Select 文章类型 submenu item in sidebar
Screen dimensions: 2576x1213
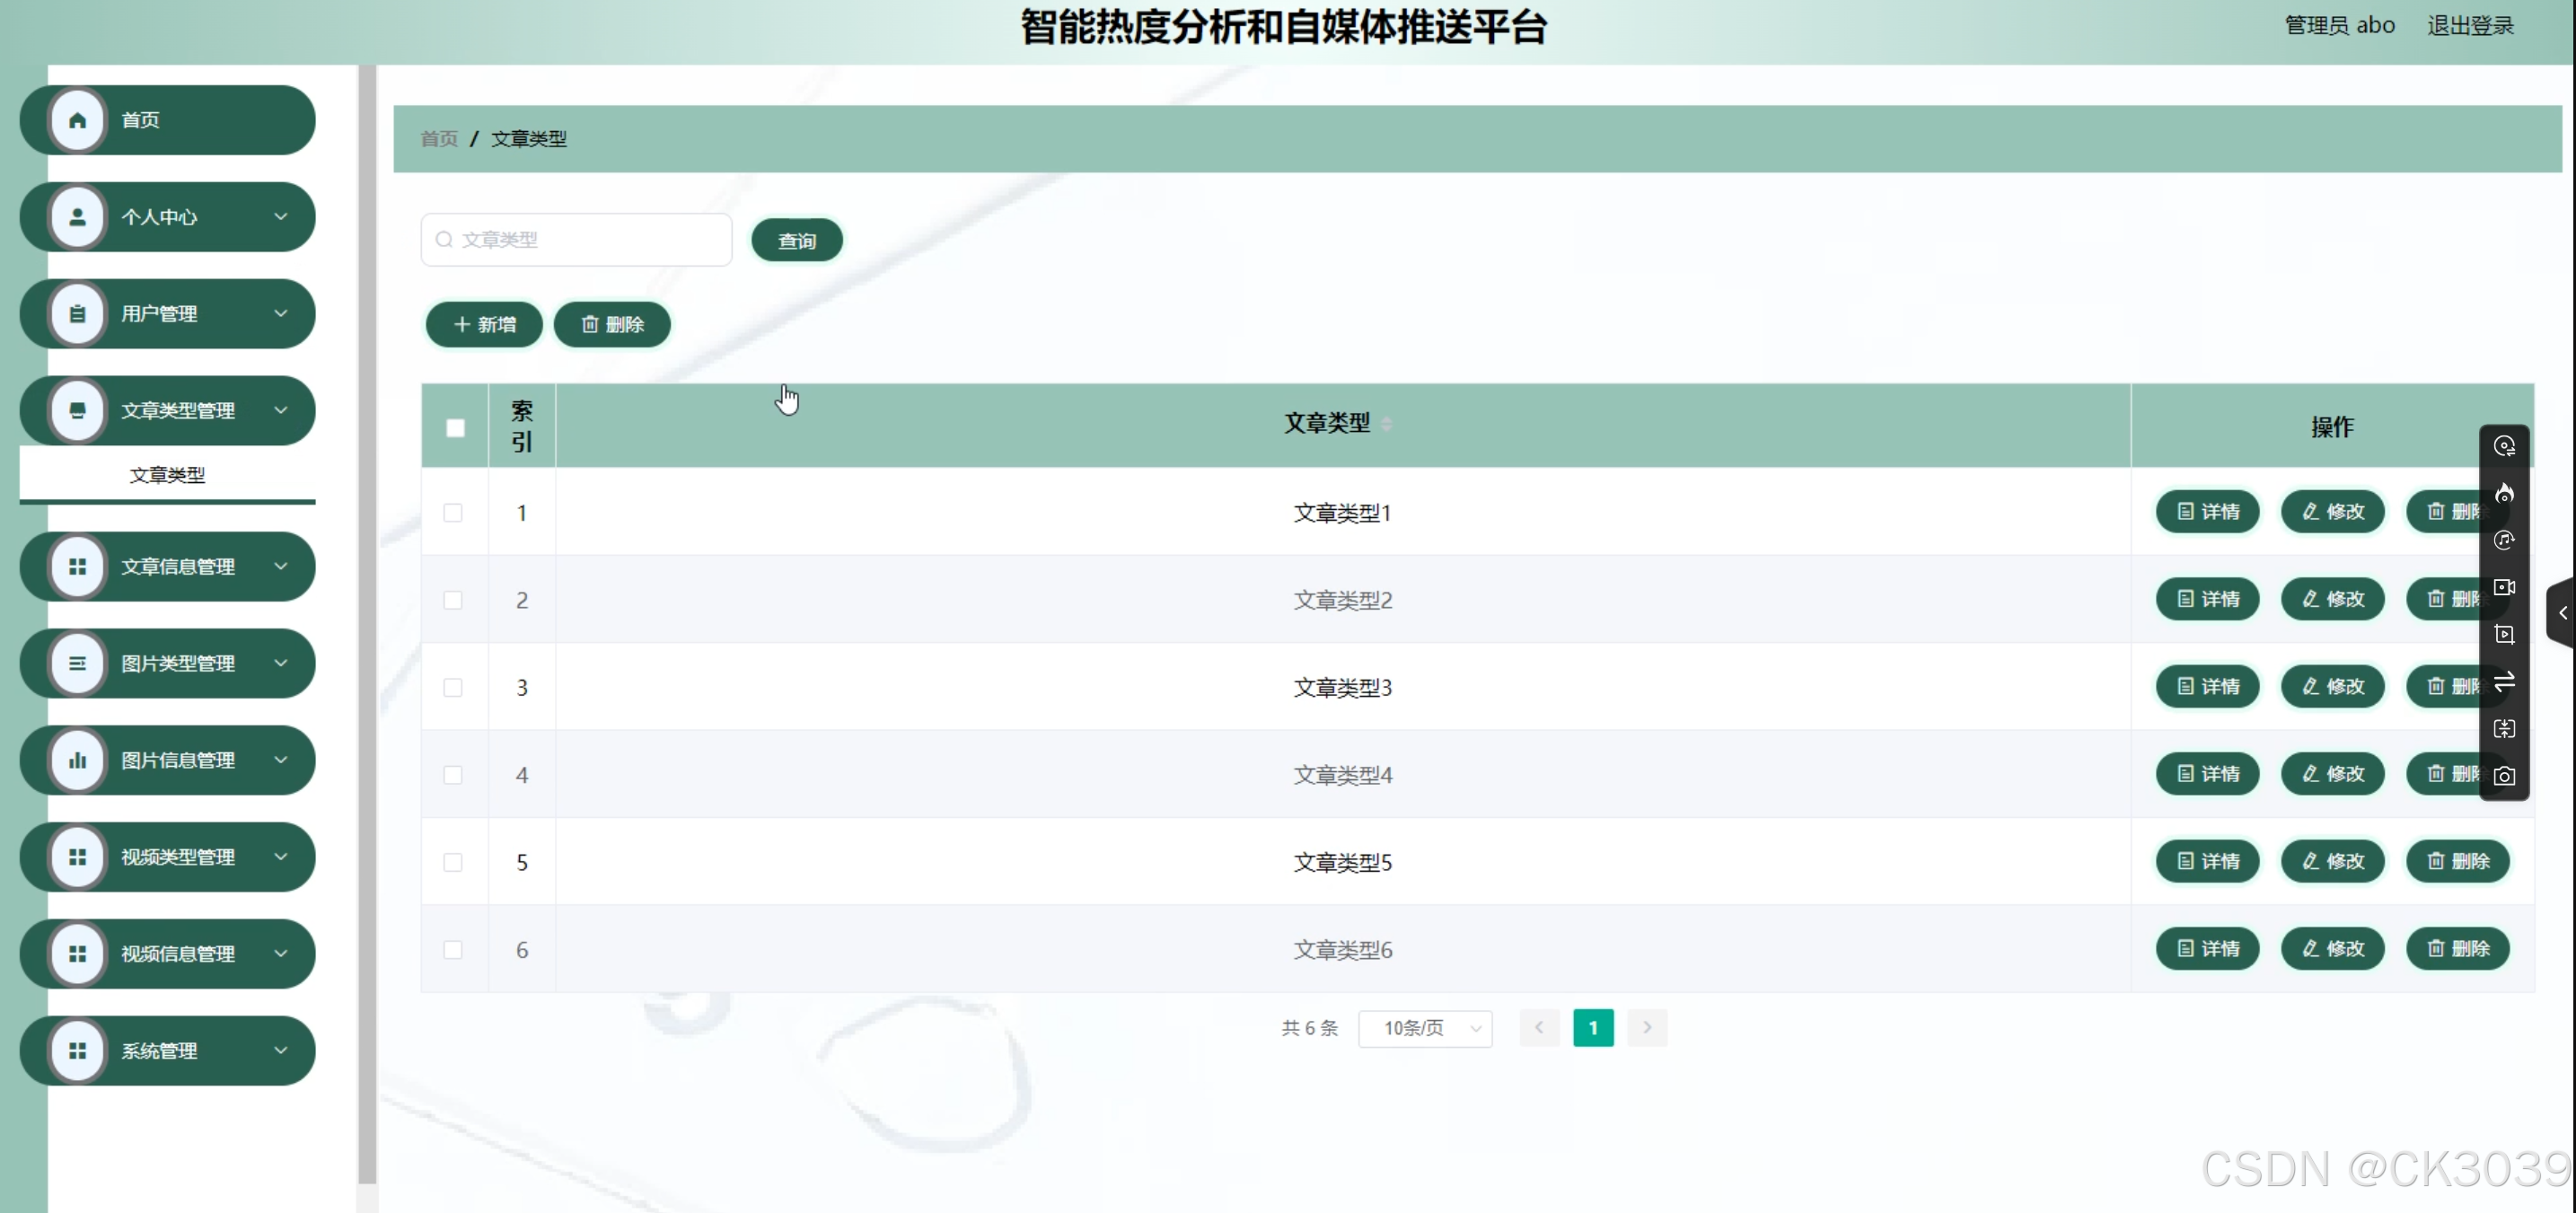tap(166, 475)
